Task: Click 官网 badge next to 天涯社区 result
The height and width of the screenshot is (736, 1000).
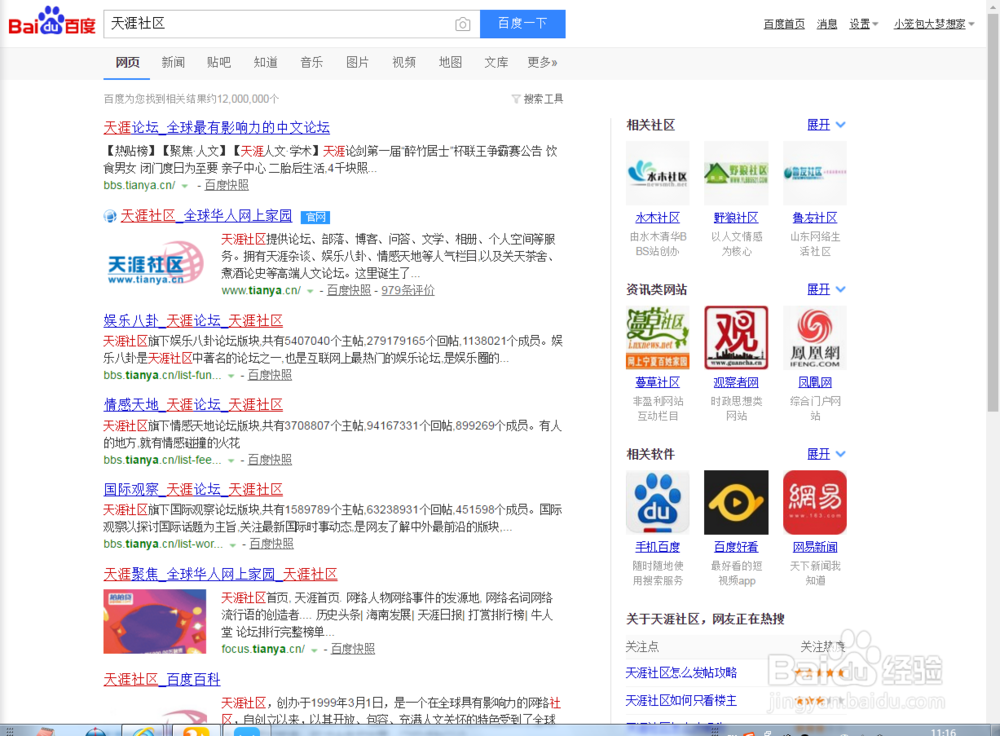Action: coord(315,217)
